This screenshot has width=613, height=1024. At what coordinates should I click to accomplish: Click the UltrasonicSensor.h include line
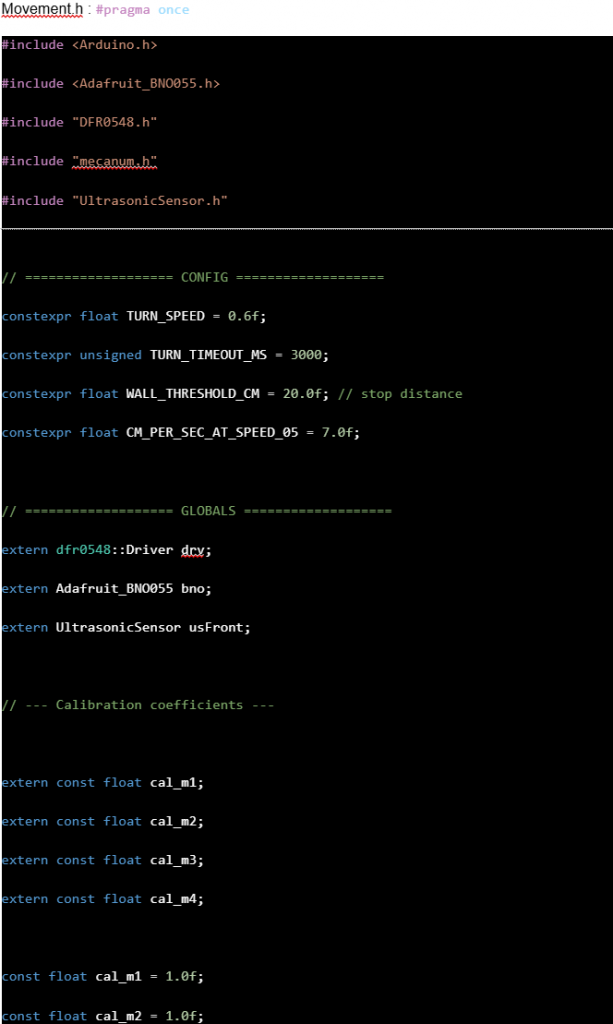click(115, 200)
